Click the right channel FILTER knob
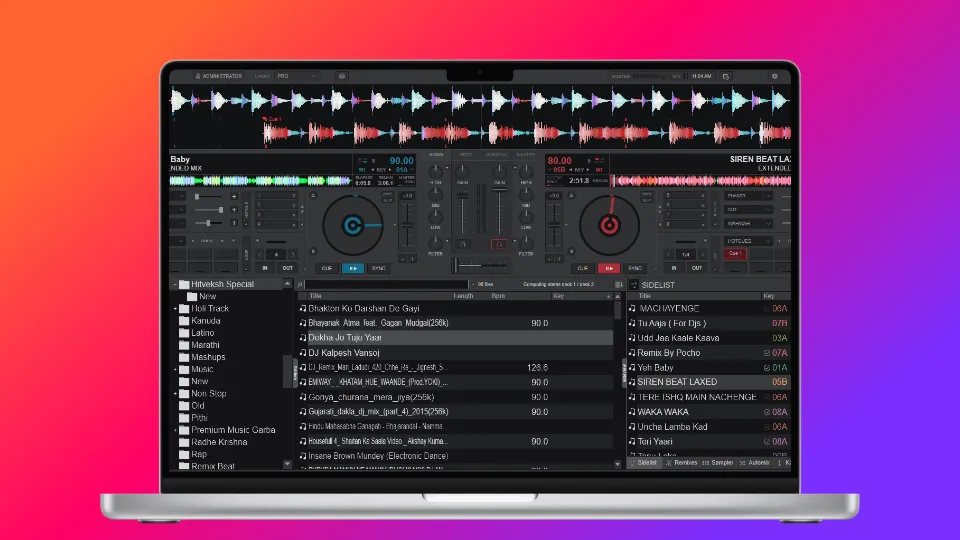This screenshot has width=960, height=540. pos(526,243)
